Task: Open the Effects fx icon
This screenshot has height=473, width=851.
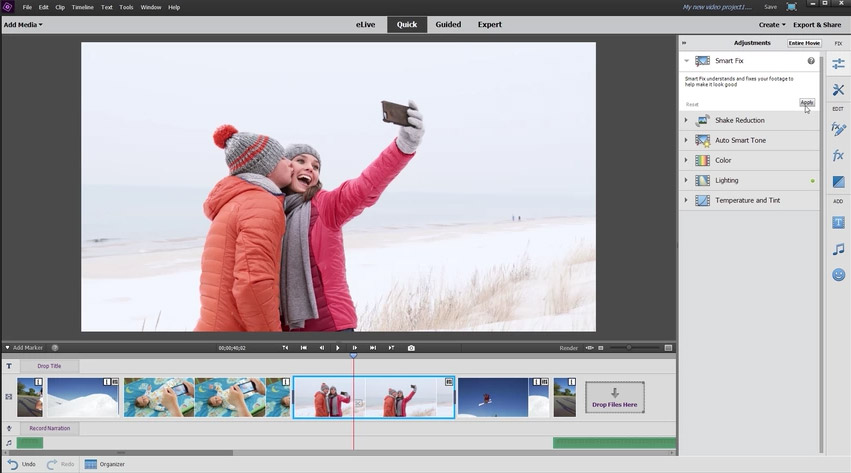Action: [x=838, y=156]
